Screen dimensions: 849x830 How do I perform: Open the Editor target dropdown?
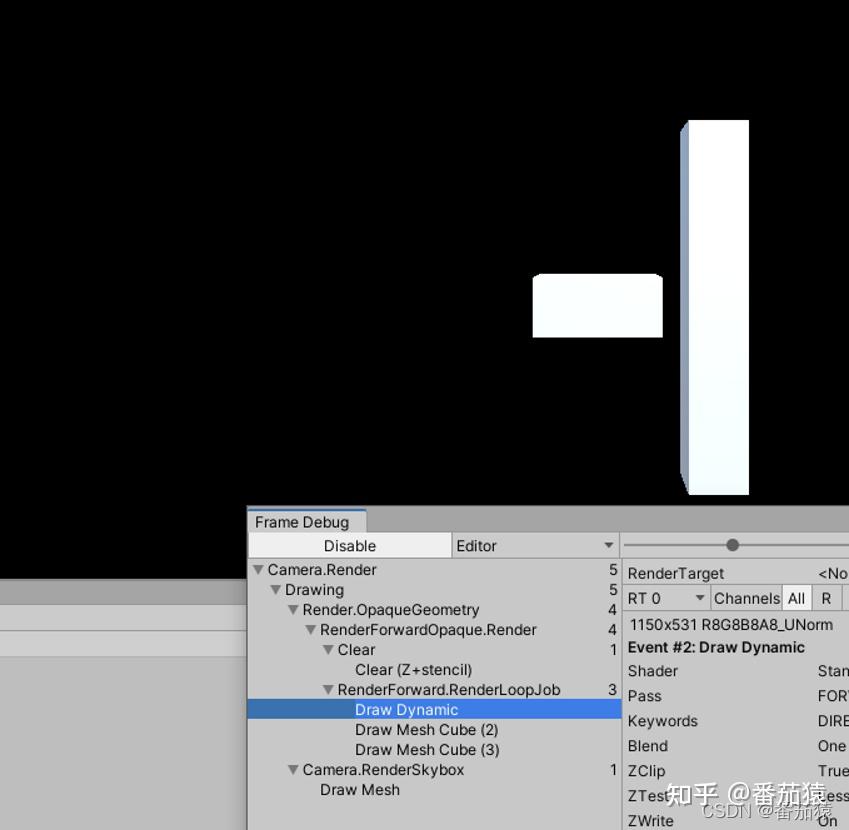pyautogui.click(x=535, y=545)
